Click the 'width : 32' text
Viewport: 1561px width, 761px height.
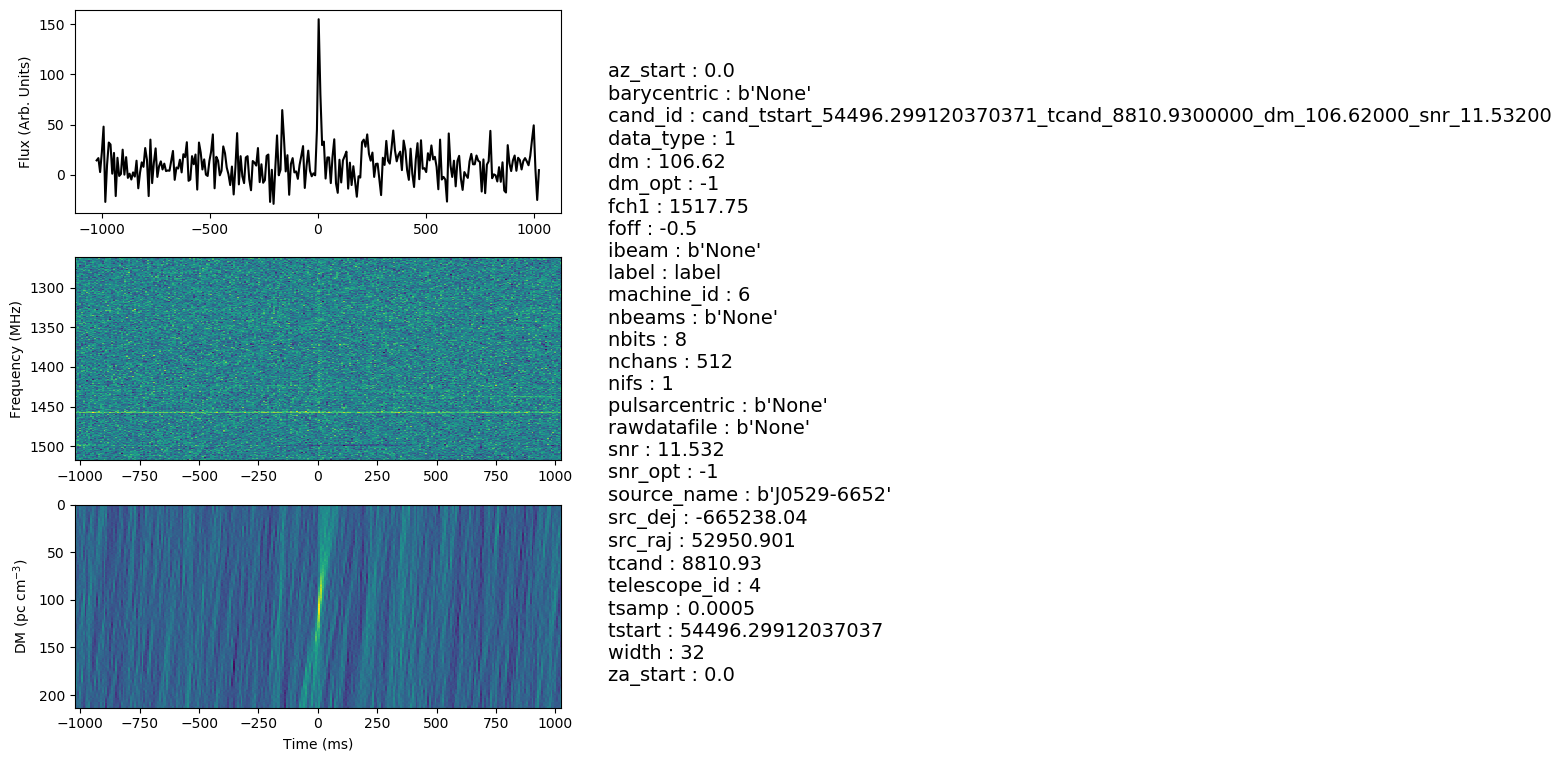click(x=656, y=652)
